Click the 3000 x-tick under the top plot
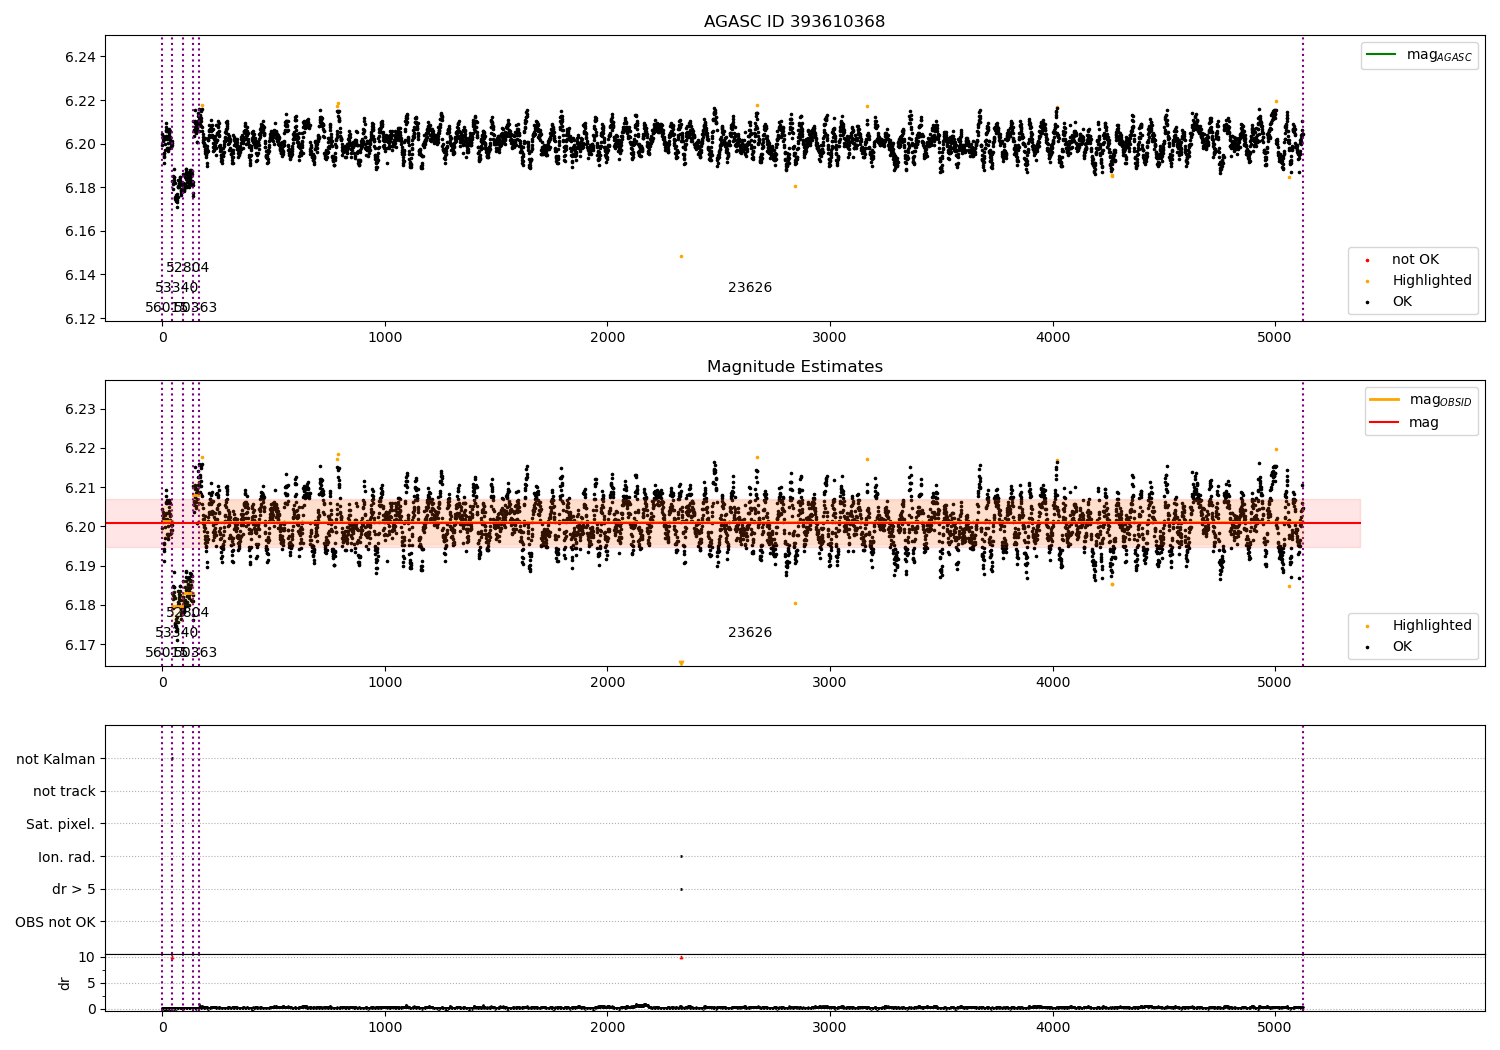 [830, 337]
